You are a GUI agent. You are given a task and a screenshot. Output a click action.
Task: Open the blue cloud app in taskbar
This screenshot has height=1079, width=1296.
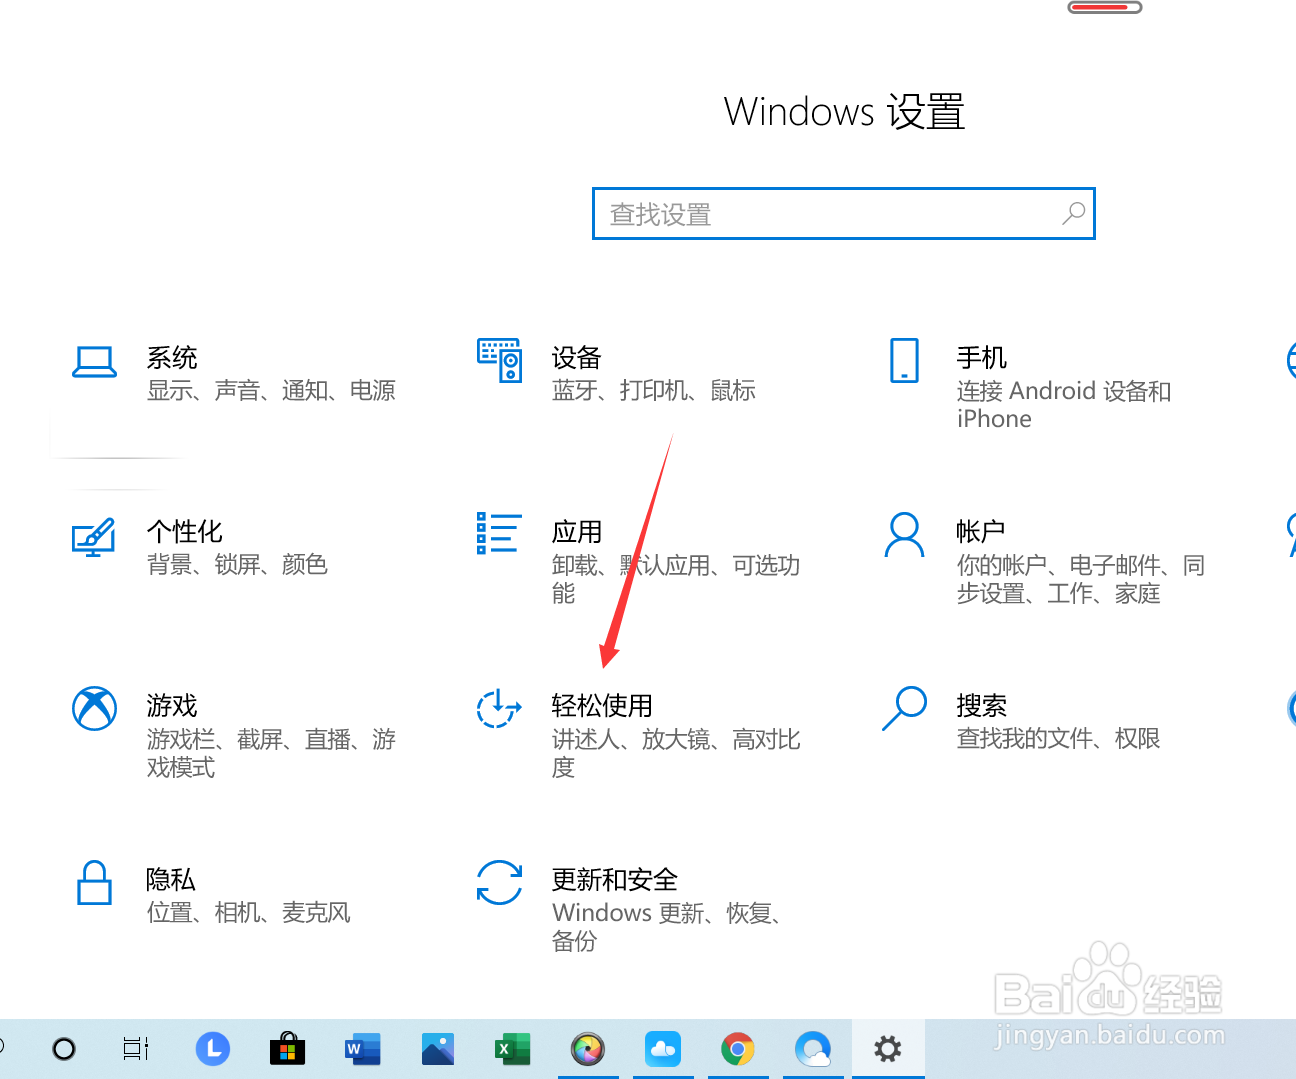[x=663, y=1049]
